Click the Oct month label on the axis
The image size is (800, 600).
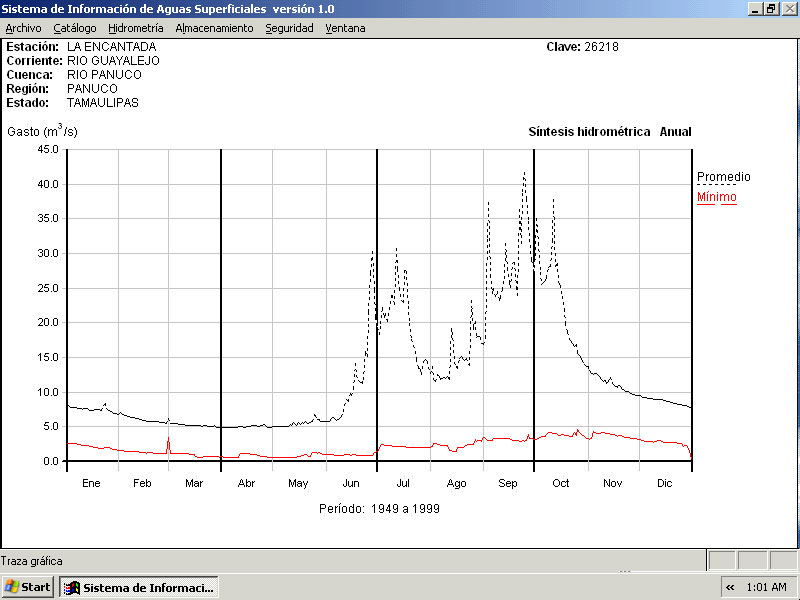pos(561,483)
